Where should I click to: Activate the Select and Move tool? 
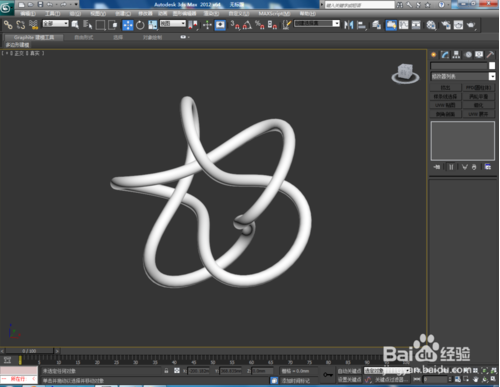tap(128, 25)
